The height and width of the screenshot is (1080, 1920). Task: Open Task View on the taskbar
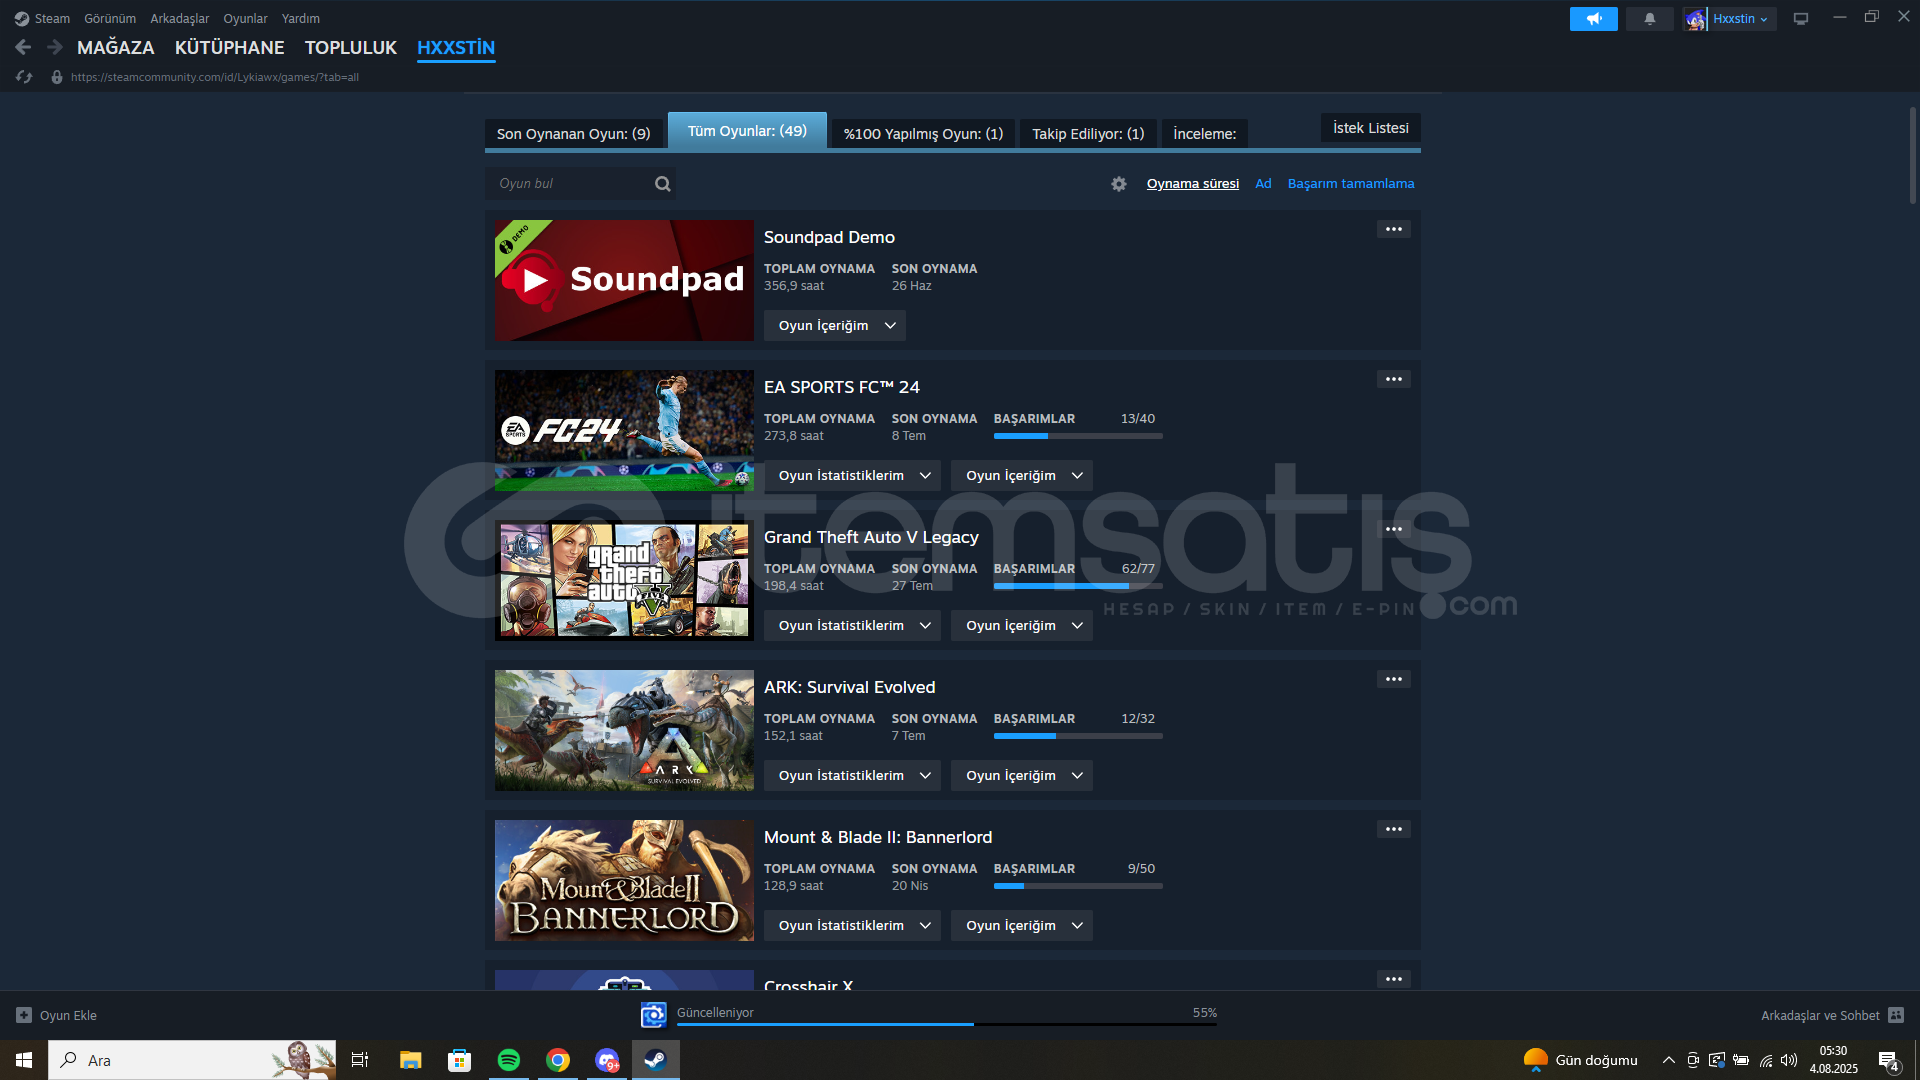(x=360, y=1060)
